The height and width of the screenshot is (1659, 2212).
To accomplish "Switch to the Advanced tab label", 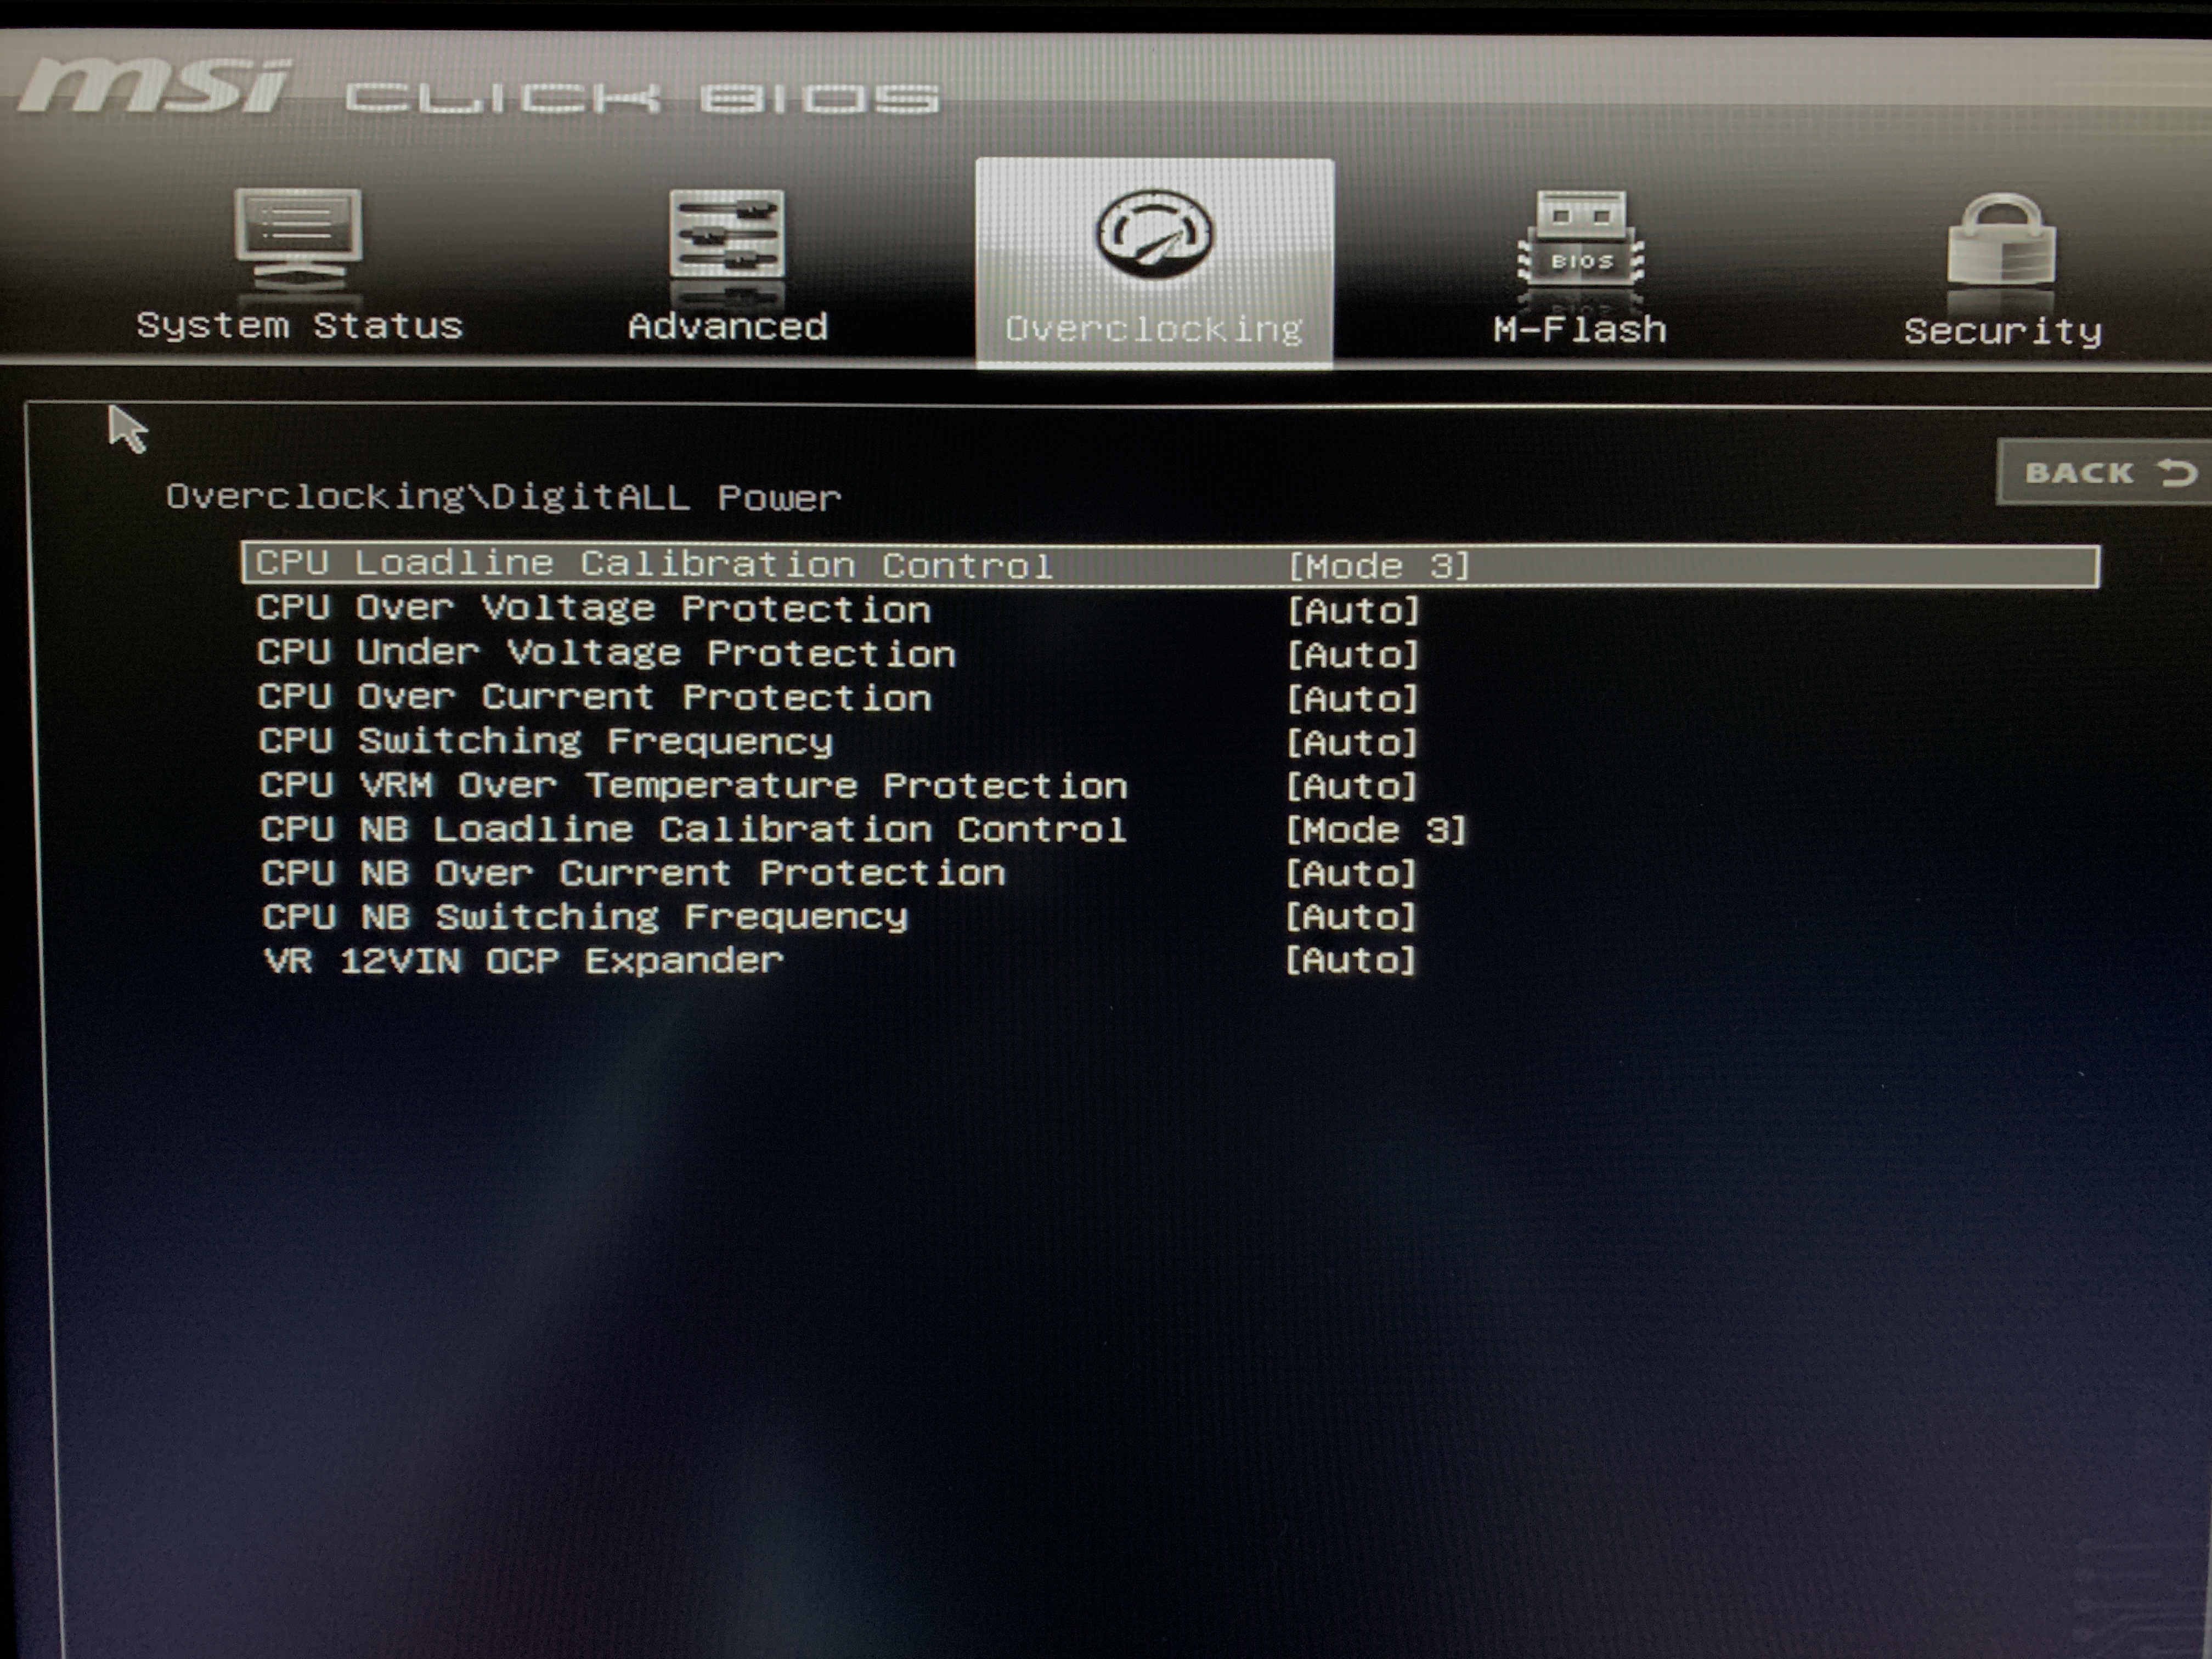I will tap(727, 327).
